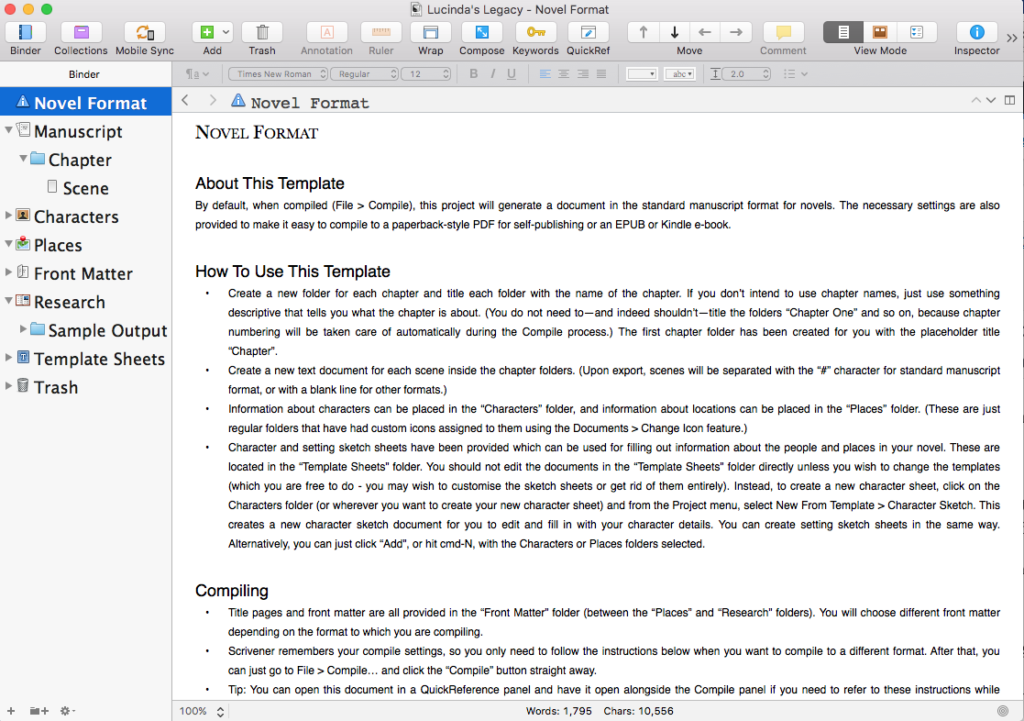Collapse the Manuscript folder
Image resolution: width=1024 pixels, height=721 pixels.
click(x=9, y=131)
